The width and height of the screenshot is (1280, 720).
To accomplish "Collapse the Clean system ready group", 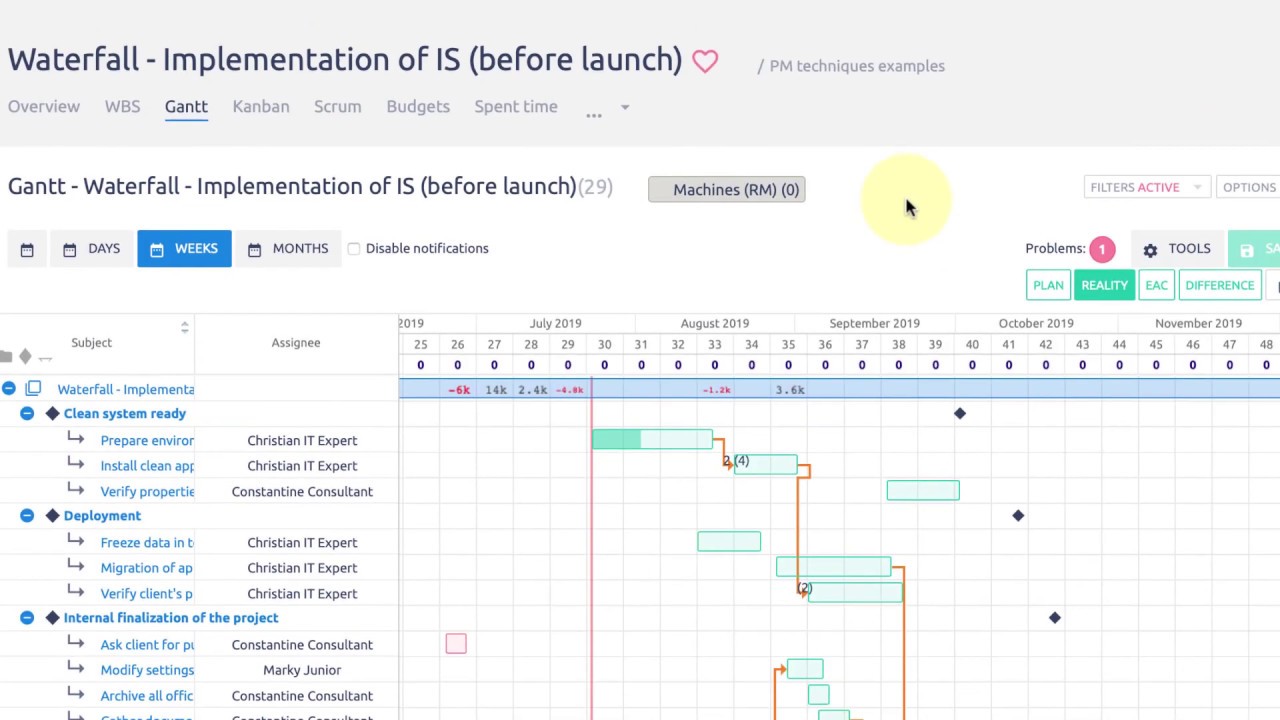I will click(x=27, y=414).
